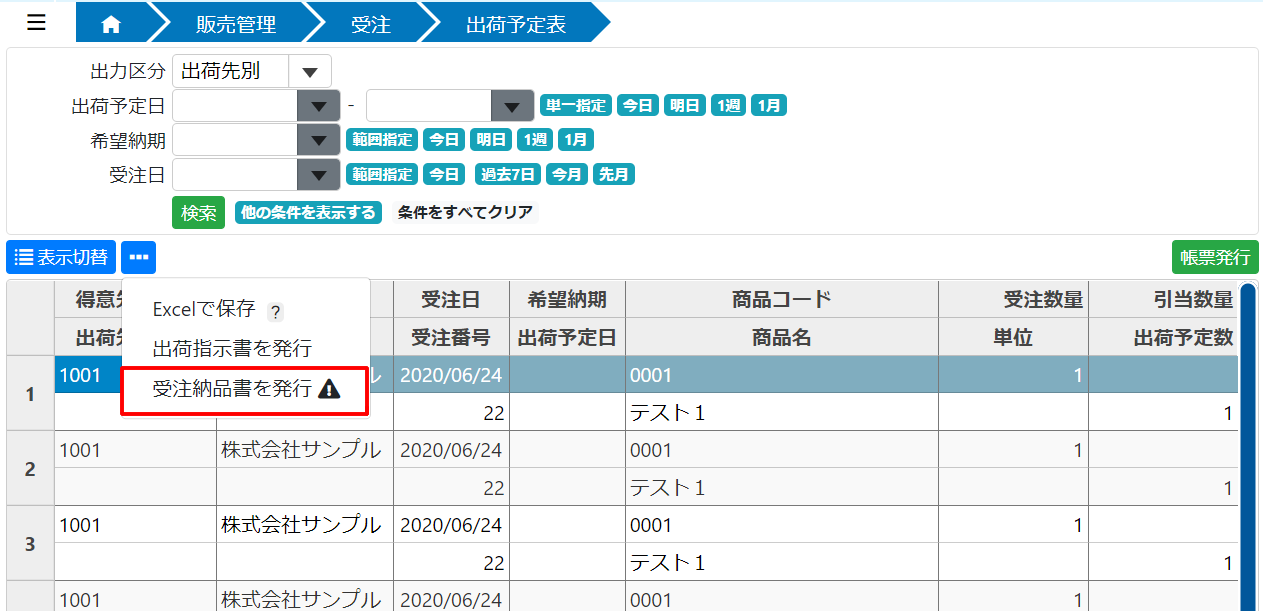Navigate to 受注 breadcrumb
Image resolution: width=1263 pixels, height=611 pixels.
point(371,25)
